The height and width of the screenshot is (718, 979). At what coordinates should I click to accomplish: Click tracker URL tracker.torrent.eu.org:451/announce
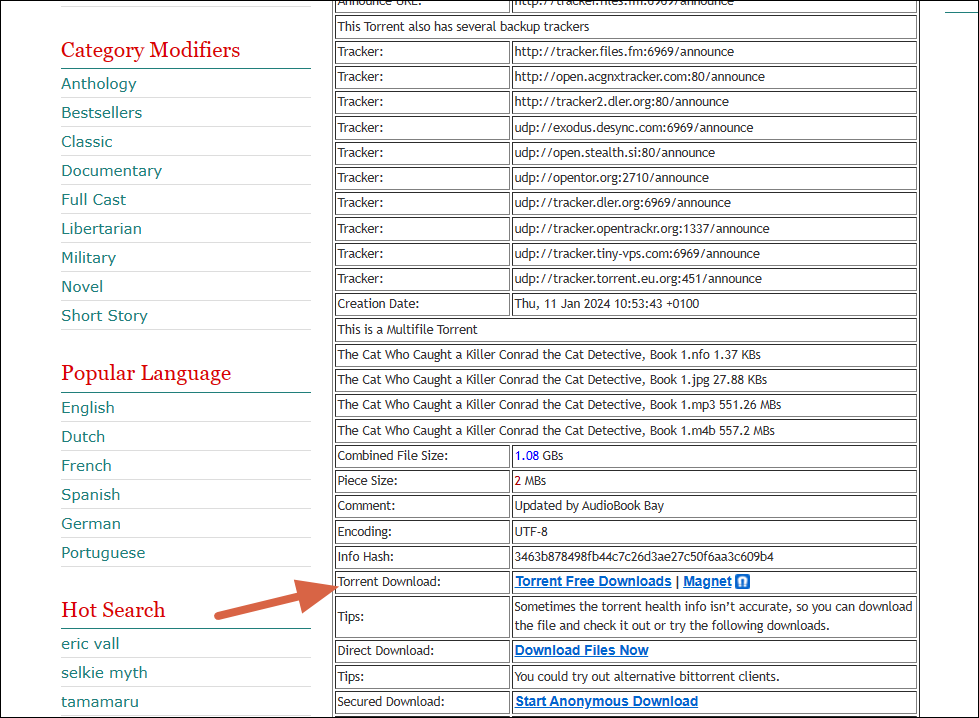tap(638, 278)
